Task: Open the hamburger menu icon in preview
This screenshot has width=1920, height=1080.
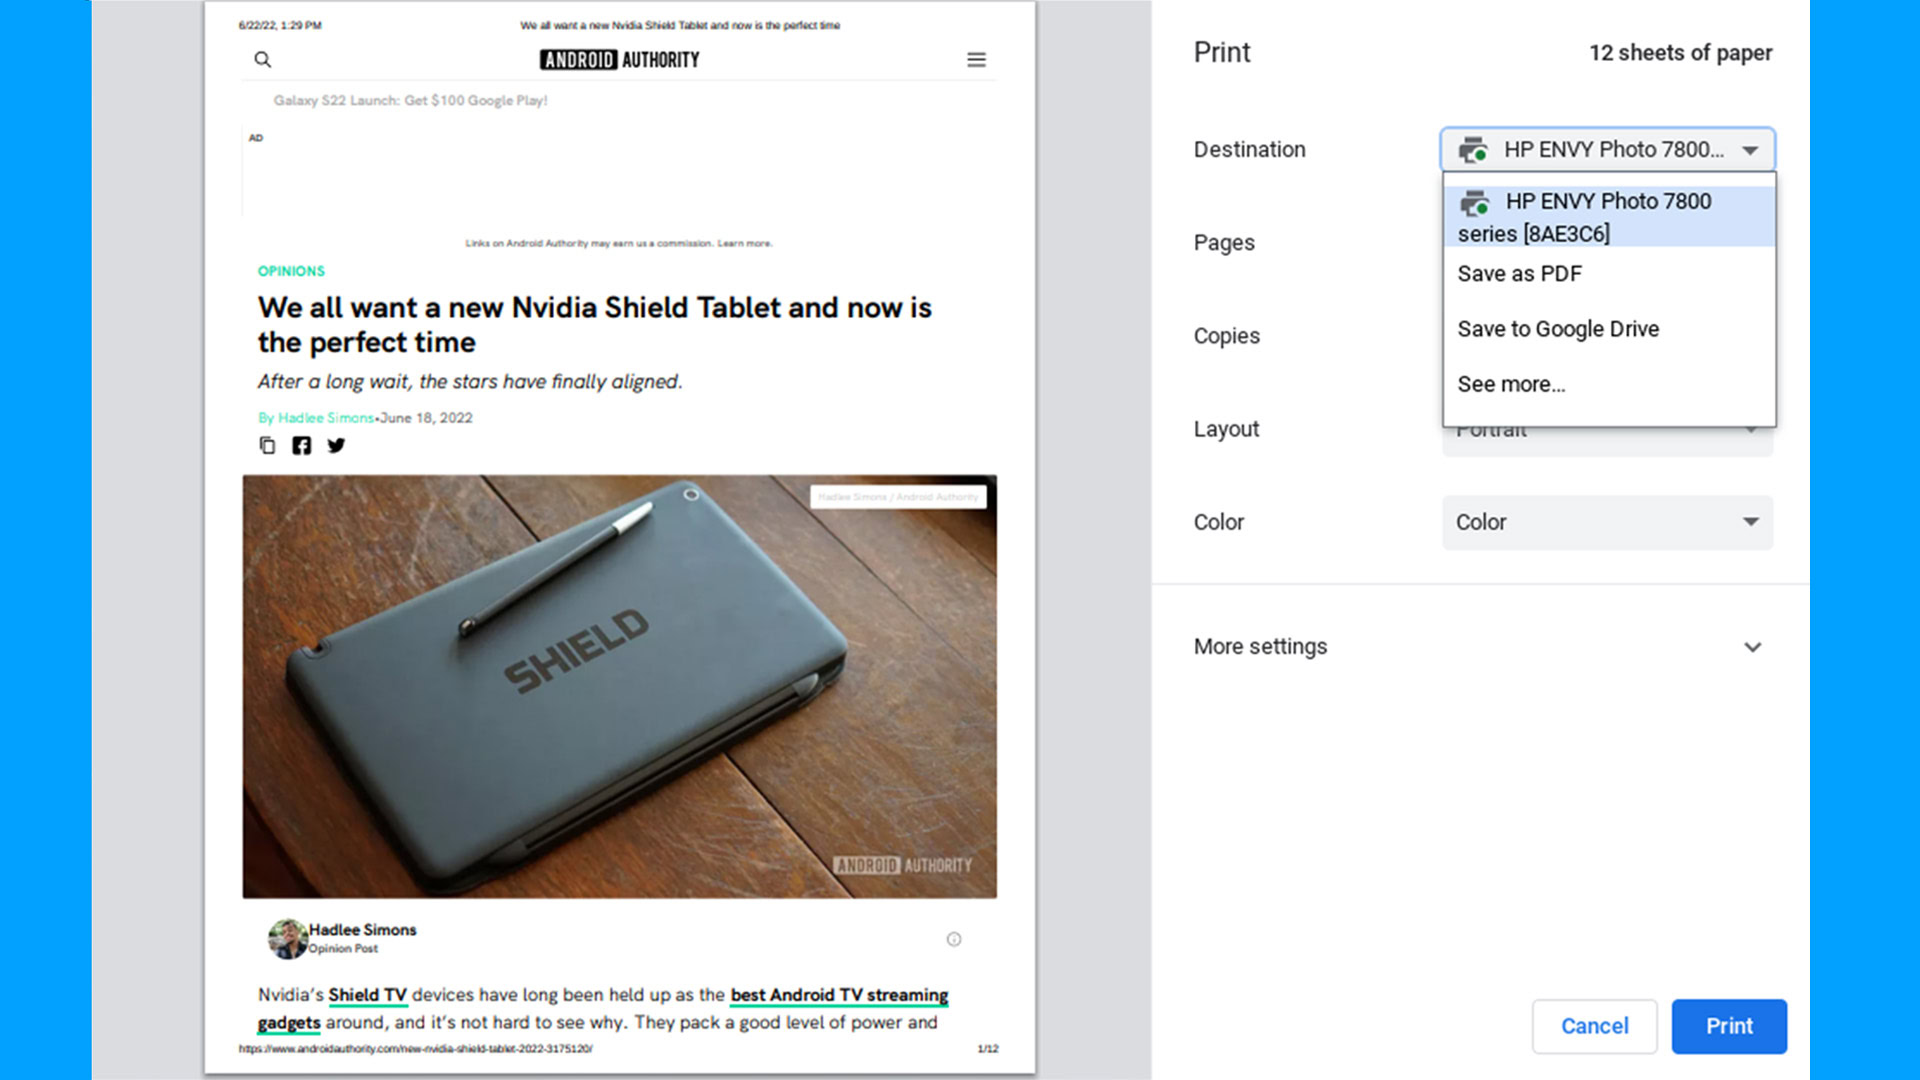Action: 976,60
